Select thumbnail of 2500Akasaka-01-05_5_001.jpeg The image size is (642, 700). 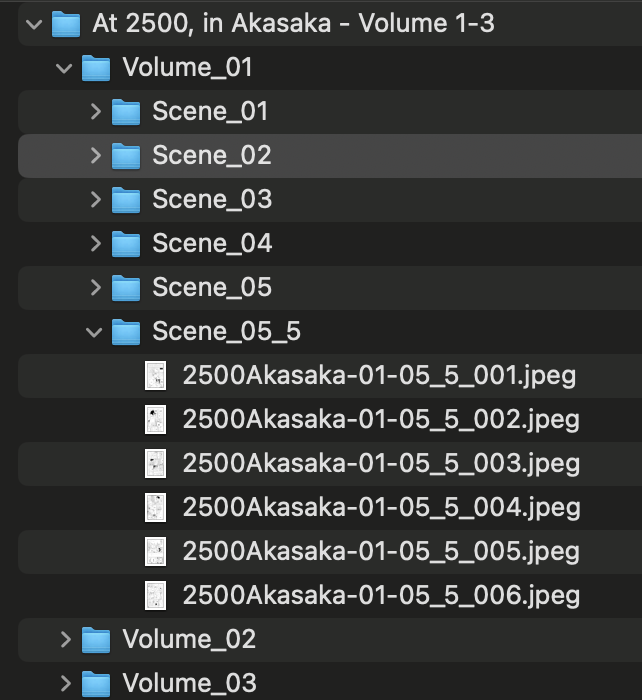pyautogui.click(x=155, y=376)
